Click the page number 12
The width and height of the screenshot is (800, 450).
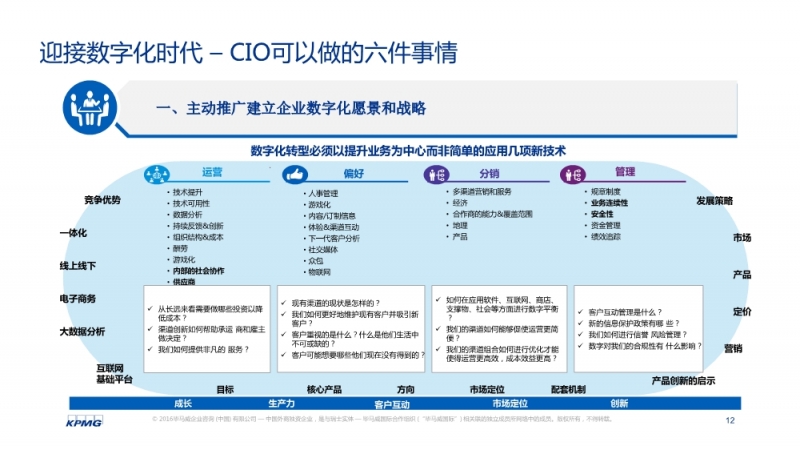[730, 420]
